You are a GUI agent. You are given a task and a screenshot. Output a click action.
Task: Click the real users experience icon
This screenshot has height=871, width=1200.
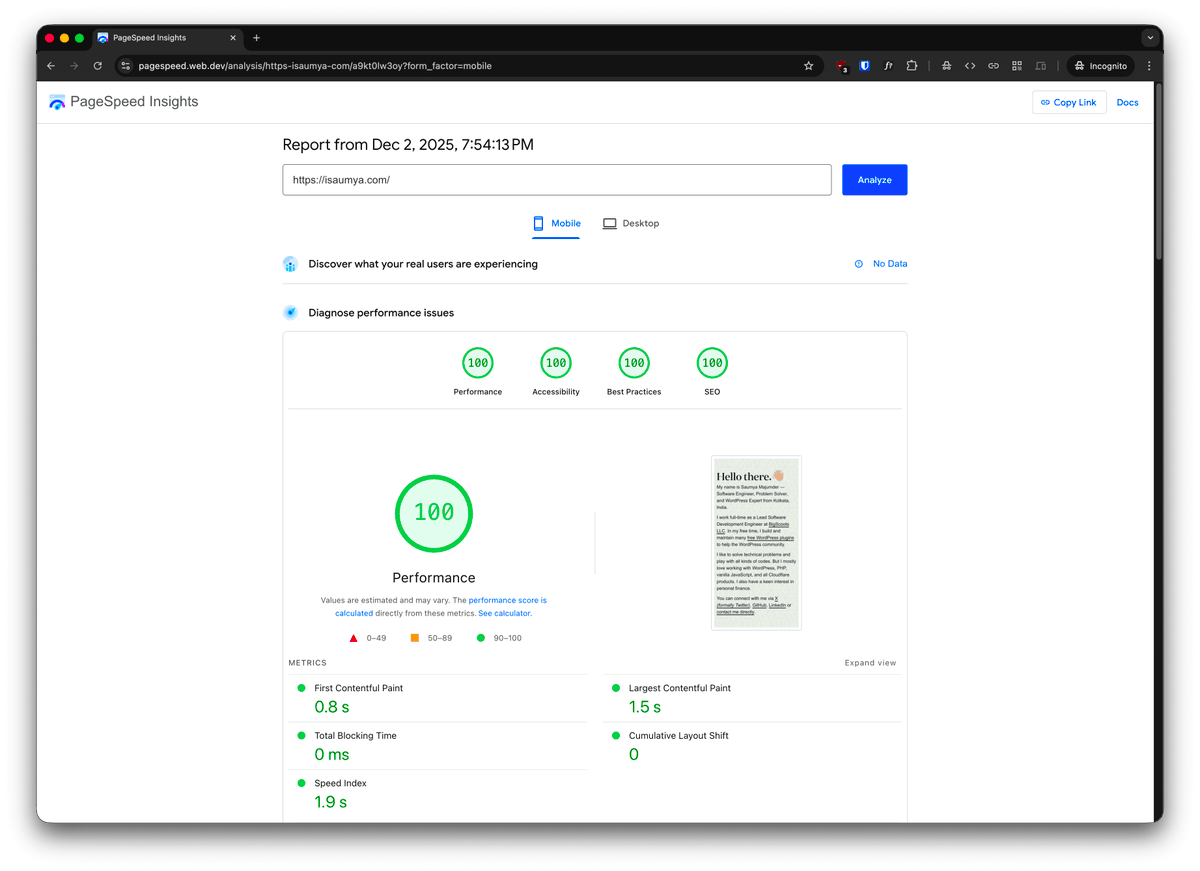point(290,264)
